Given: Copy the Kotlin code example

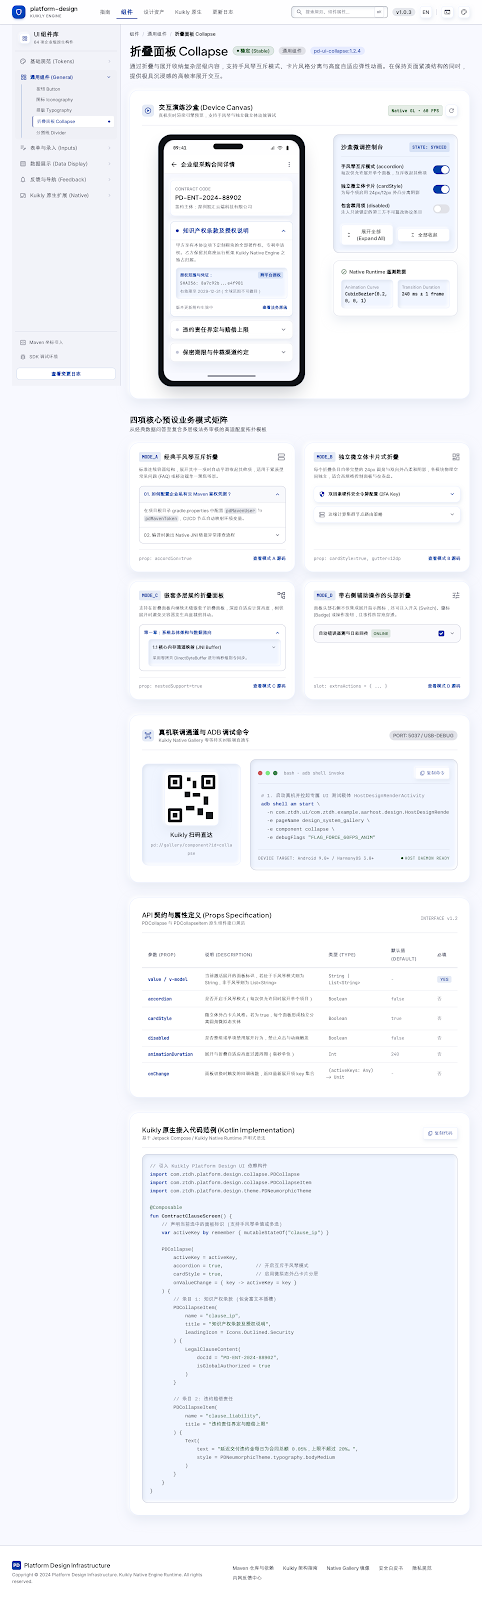Looking at the screenshot, I should (x=441, y=1133).
